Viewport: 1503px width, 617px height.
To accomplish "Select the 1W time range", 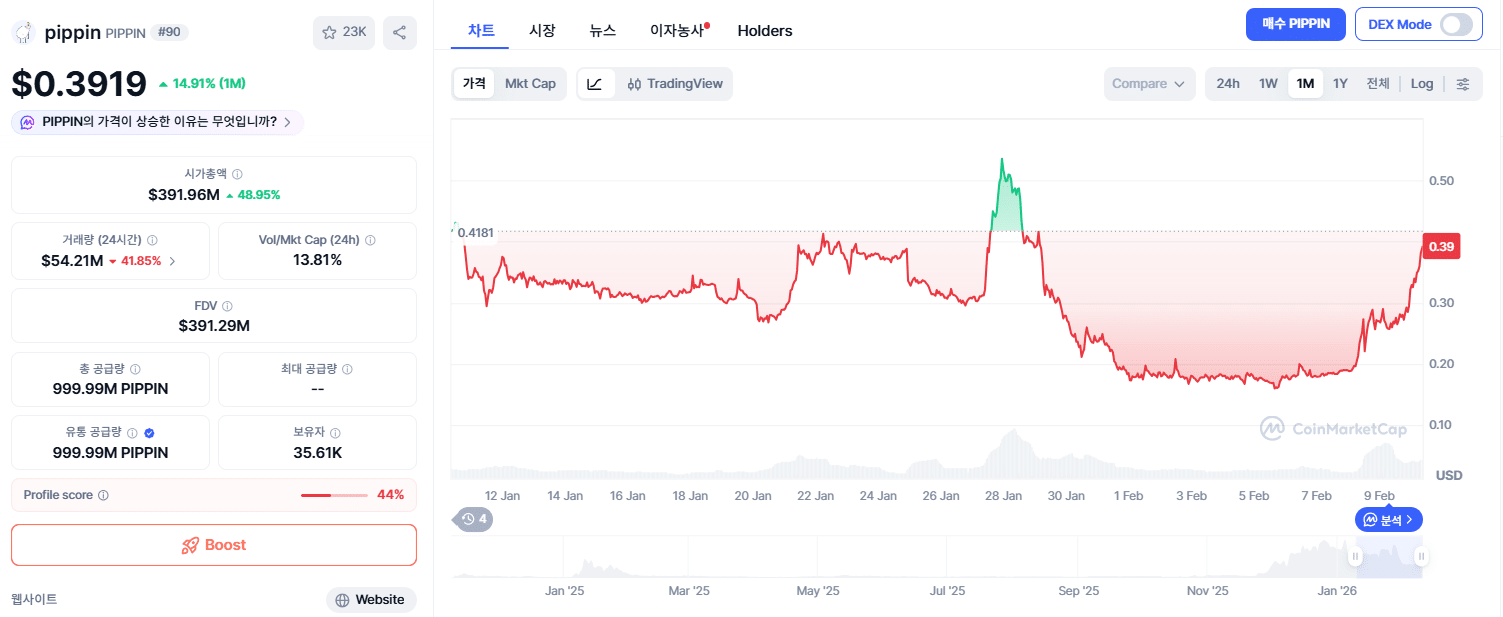I will (1268, 84).
